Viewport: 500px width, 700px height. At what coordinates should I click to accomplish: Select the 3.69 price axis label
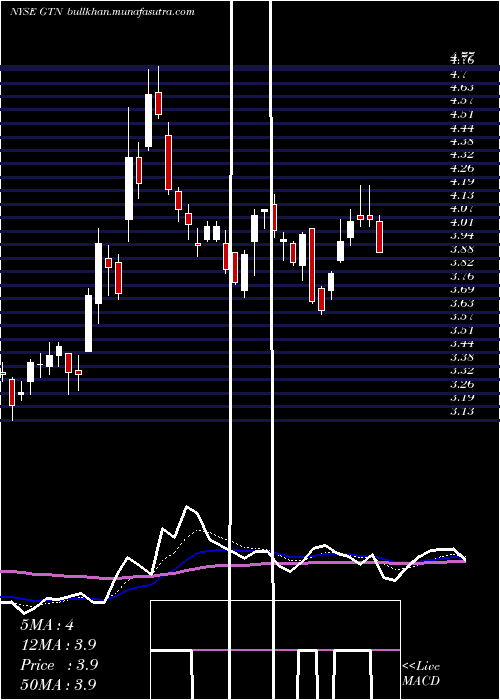point(462,289)
